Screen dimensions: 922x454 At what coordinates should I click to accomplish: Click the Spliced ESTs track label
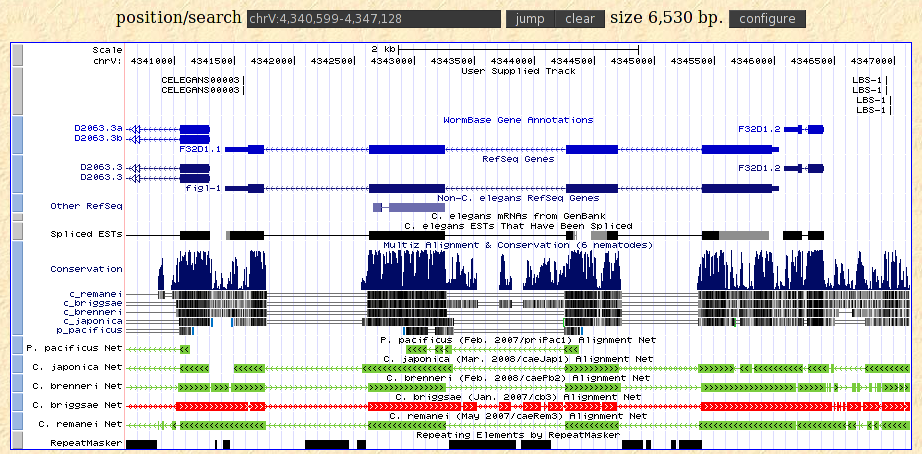point(86,234)
